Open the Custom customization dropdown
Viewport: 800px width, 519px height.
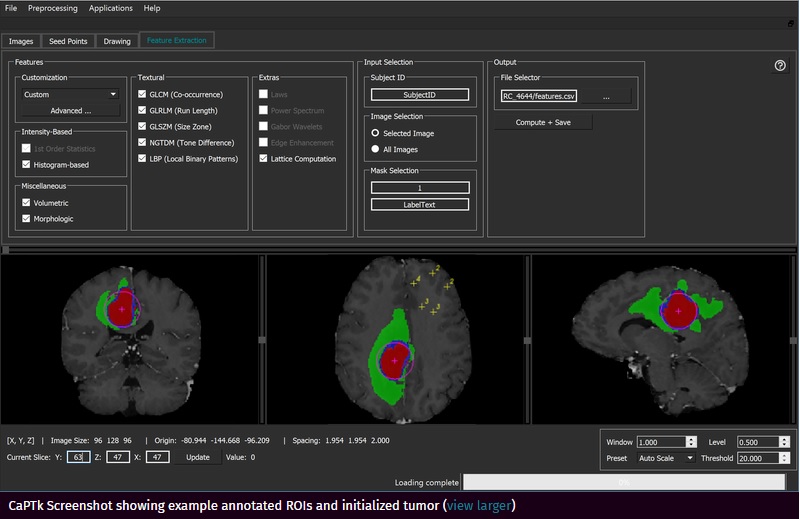pyautogui.click(x=70, y=94)
